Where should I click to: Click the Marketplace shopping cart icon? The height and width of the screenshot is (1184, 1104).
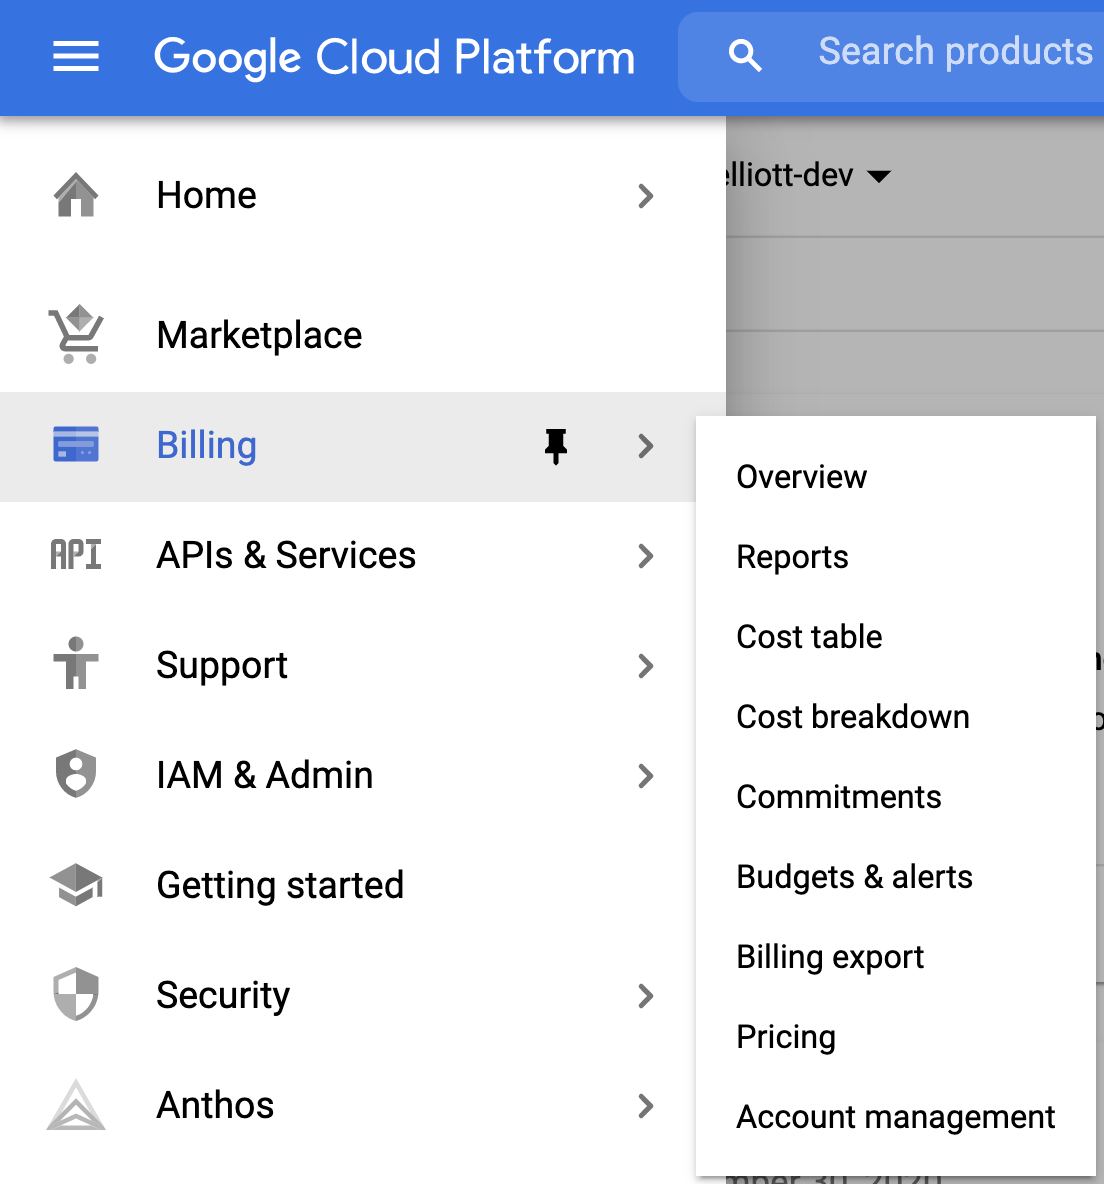[76, 335]
